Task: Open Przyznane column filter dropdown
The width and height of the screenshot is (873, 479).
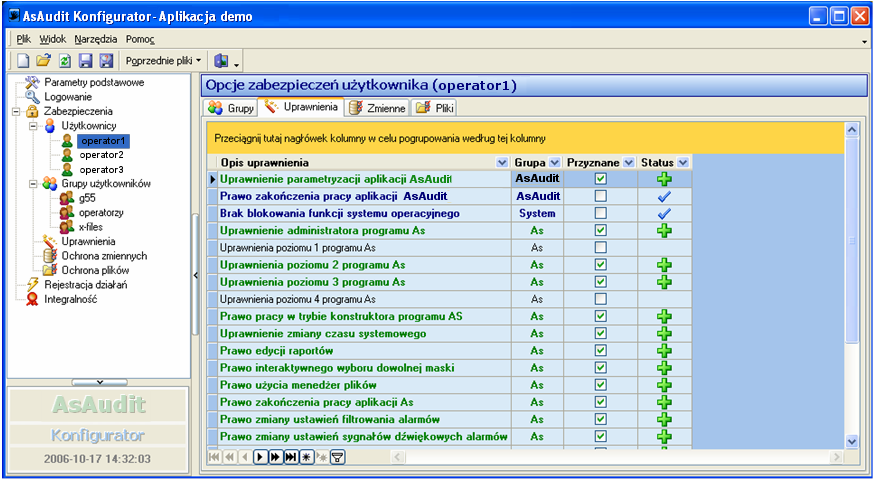Action: 629,163
